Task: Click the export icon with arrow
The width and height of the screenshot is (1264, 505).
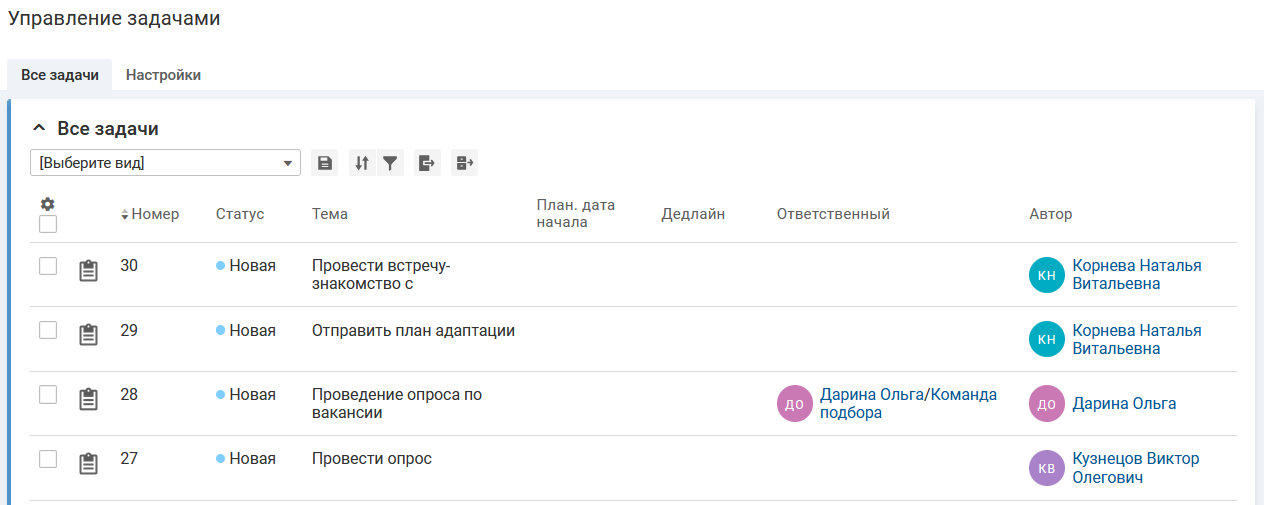Action: coord(427,163)
